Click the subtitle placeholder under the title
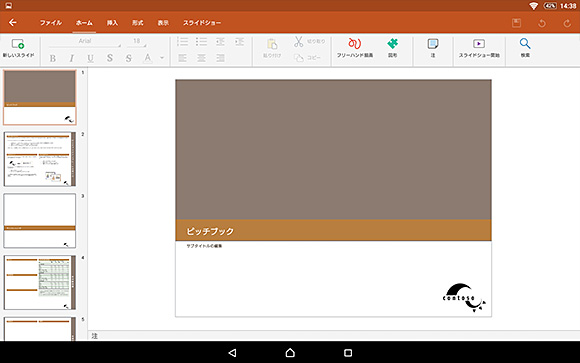The image size is (580, 363). (204, 246)
